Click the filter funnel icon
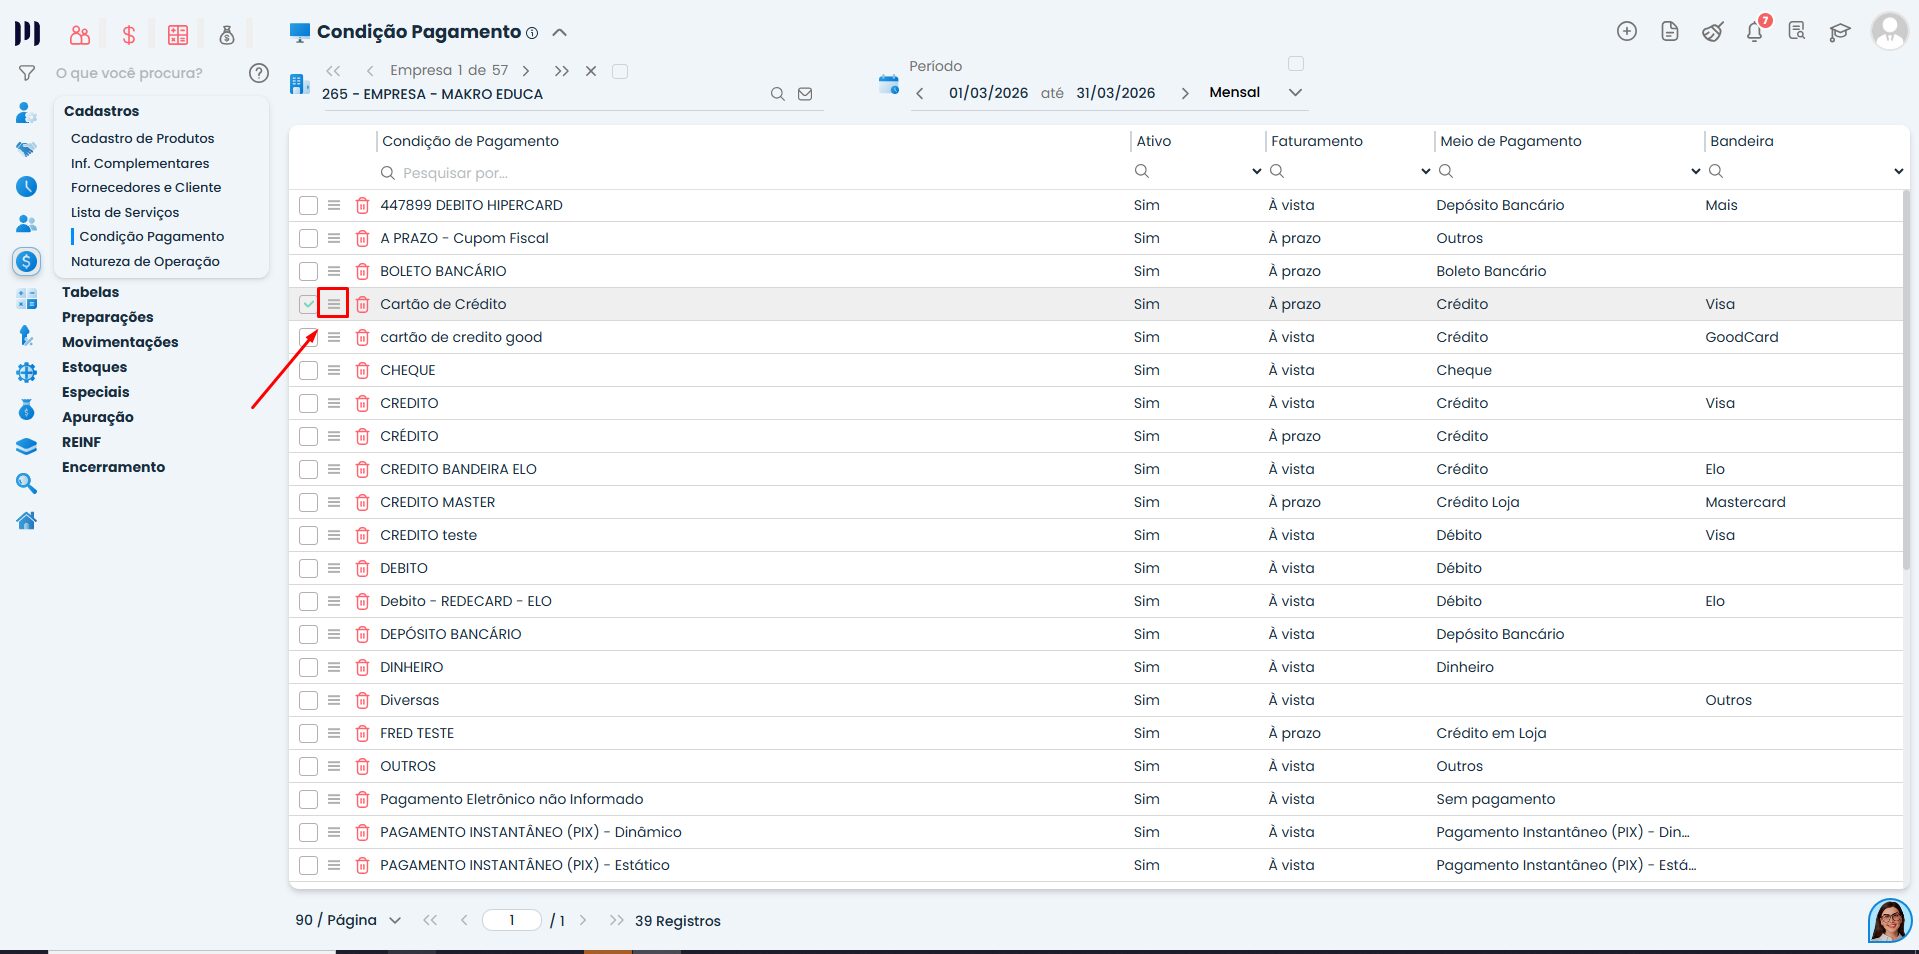Screen dimensions: 1919x954 coord(27,73)
